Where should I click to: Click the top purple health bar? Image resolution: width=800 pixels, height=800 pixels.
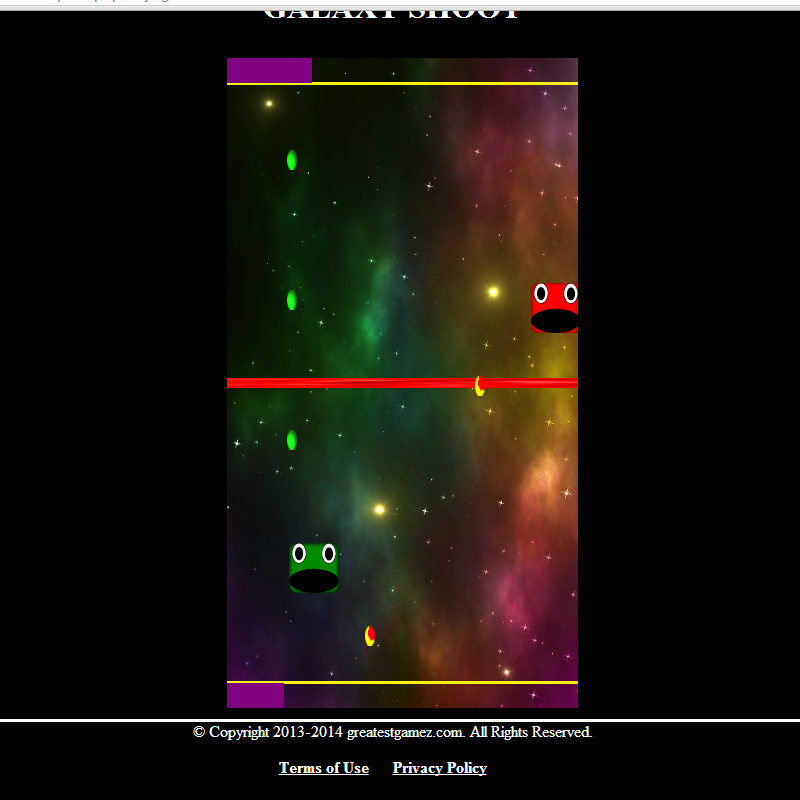269,70
